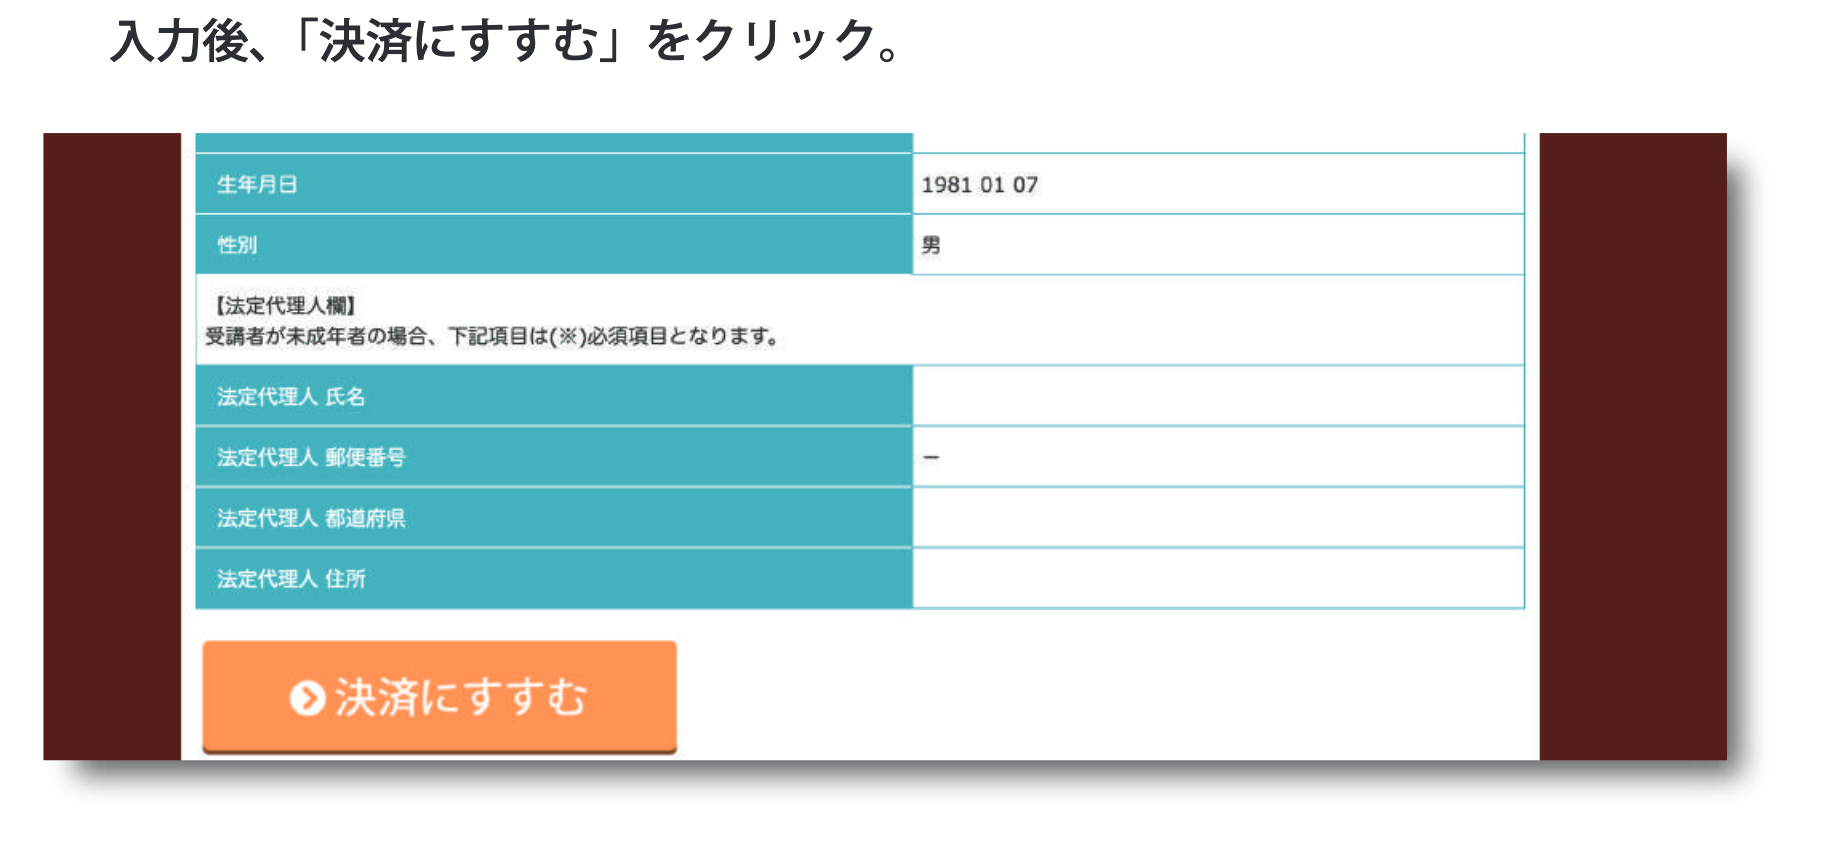Image resolution: width=1846 pixels, height=844 pixels.
Task: Click the 性別 value cell showing 男
Action: click(x=1218, y=245)
